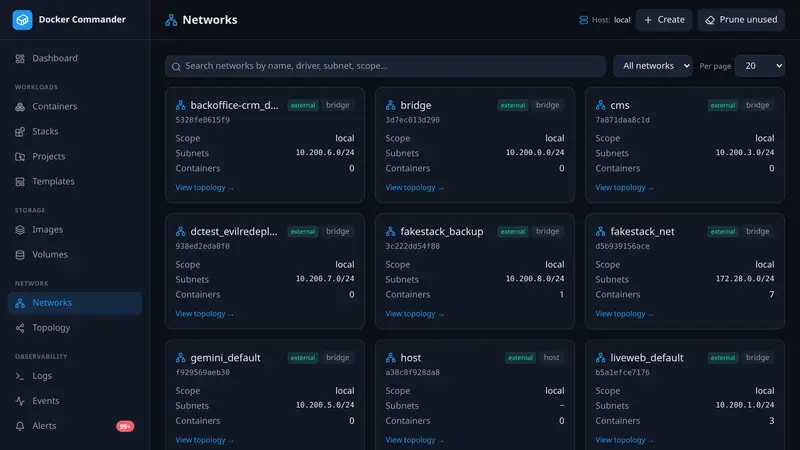Click the fakestack_backup network title

point(441,231)
